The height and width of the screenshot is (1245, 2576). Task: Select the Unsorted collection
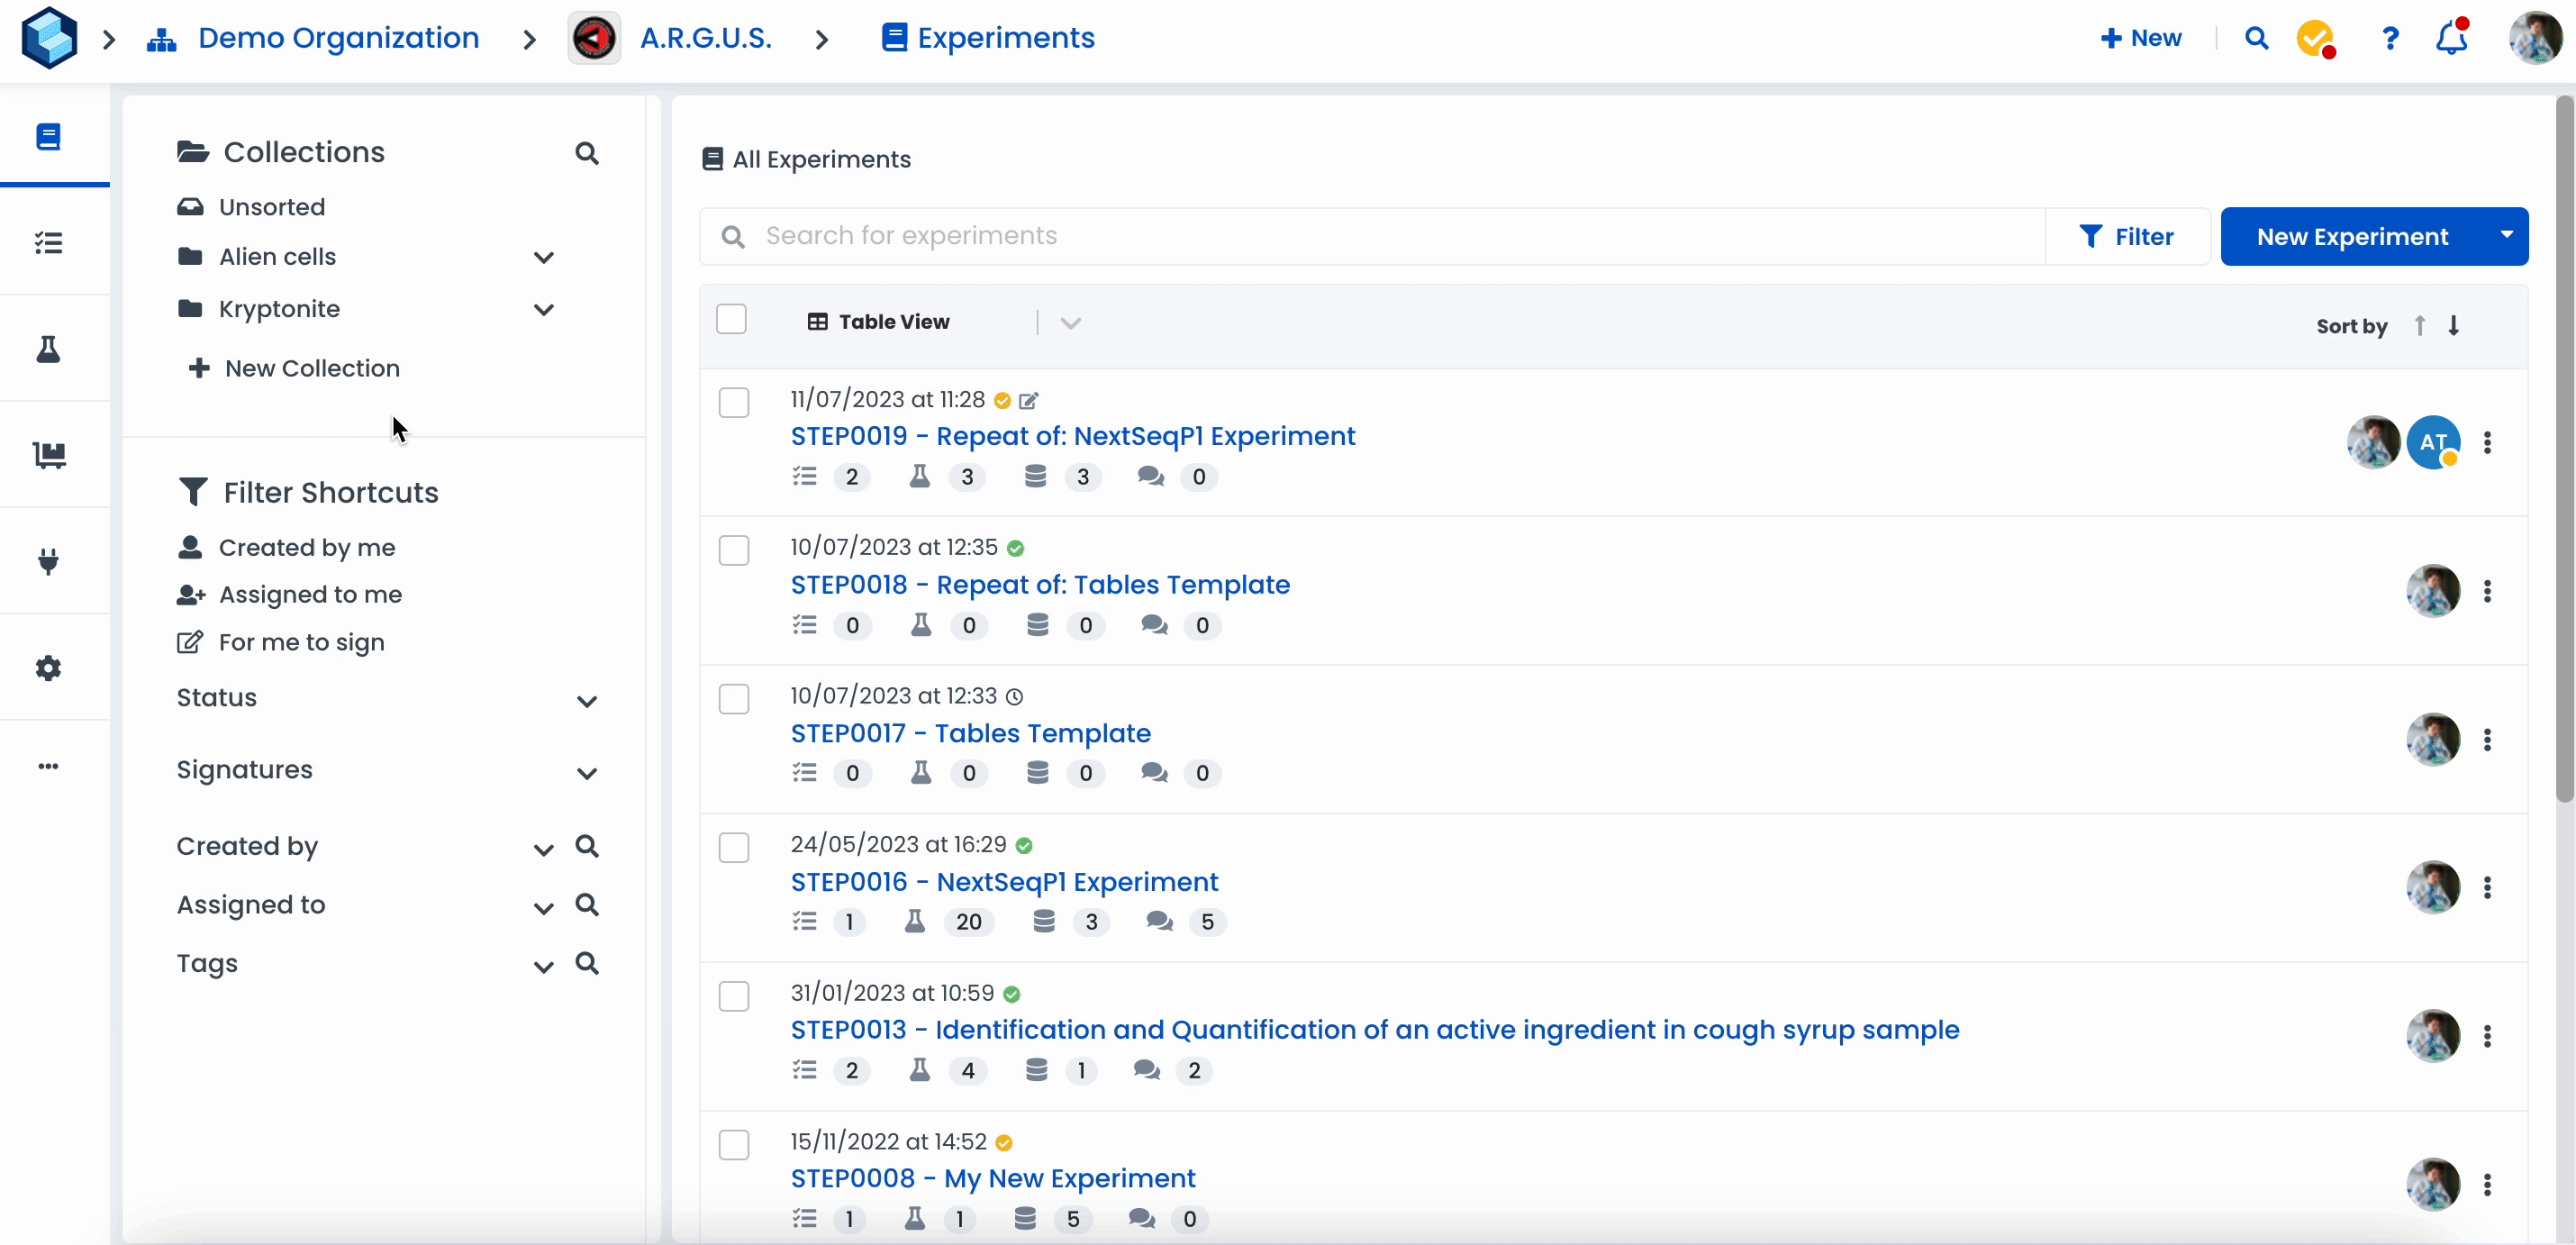click(x=271, y=207)
